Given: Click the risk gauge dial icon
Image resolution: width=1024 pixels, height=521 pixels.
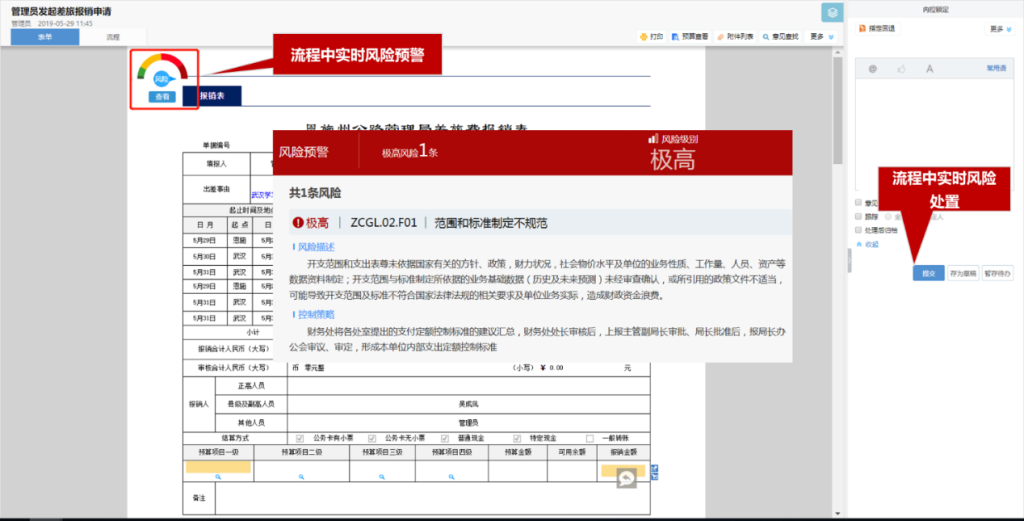Looking at the screenshot, I should [162, 72].
